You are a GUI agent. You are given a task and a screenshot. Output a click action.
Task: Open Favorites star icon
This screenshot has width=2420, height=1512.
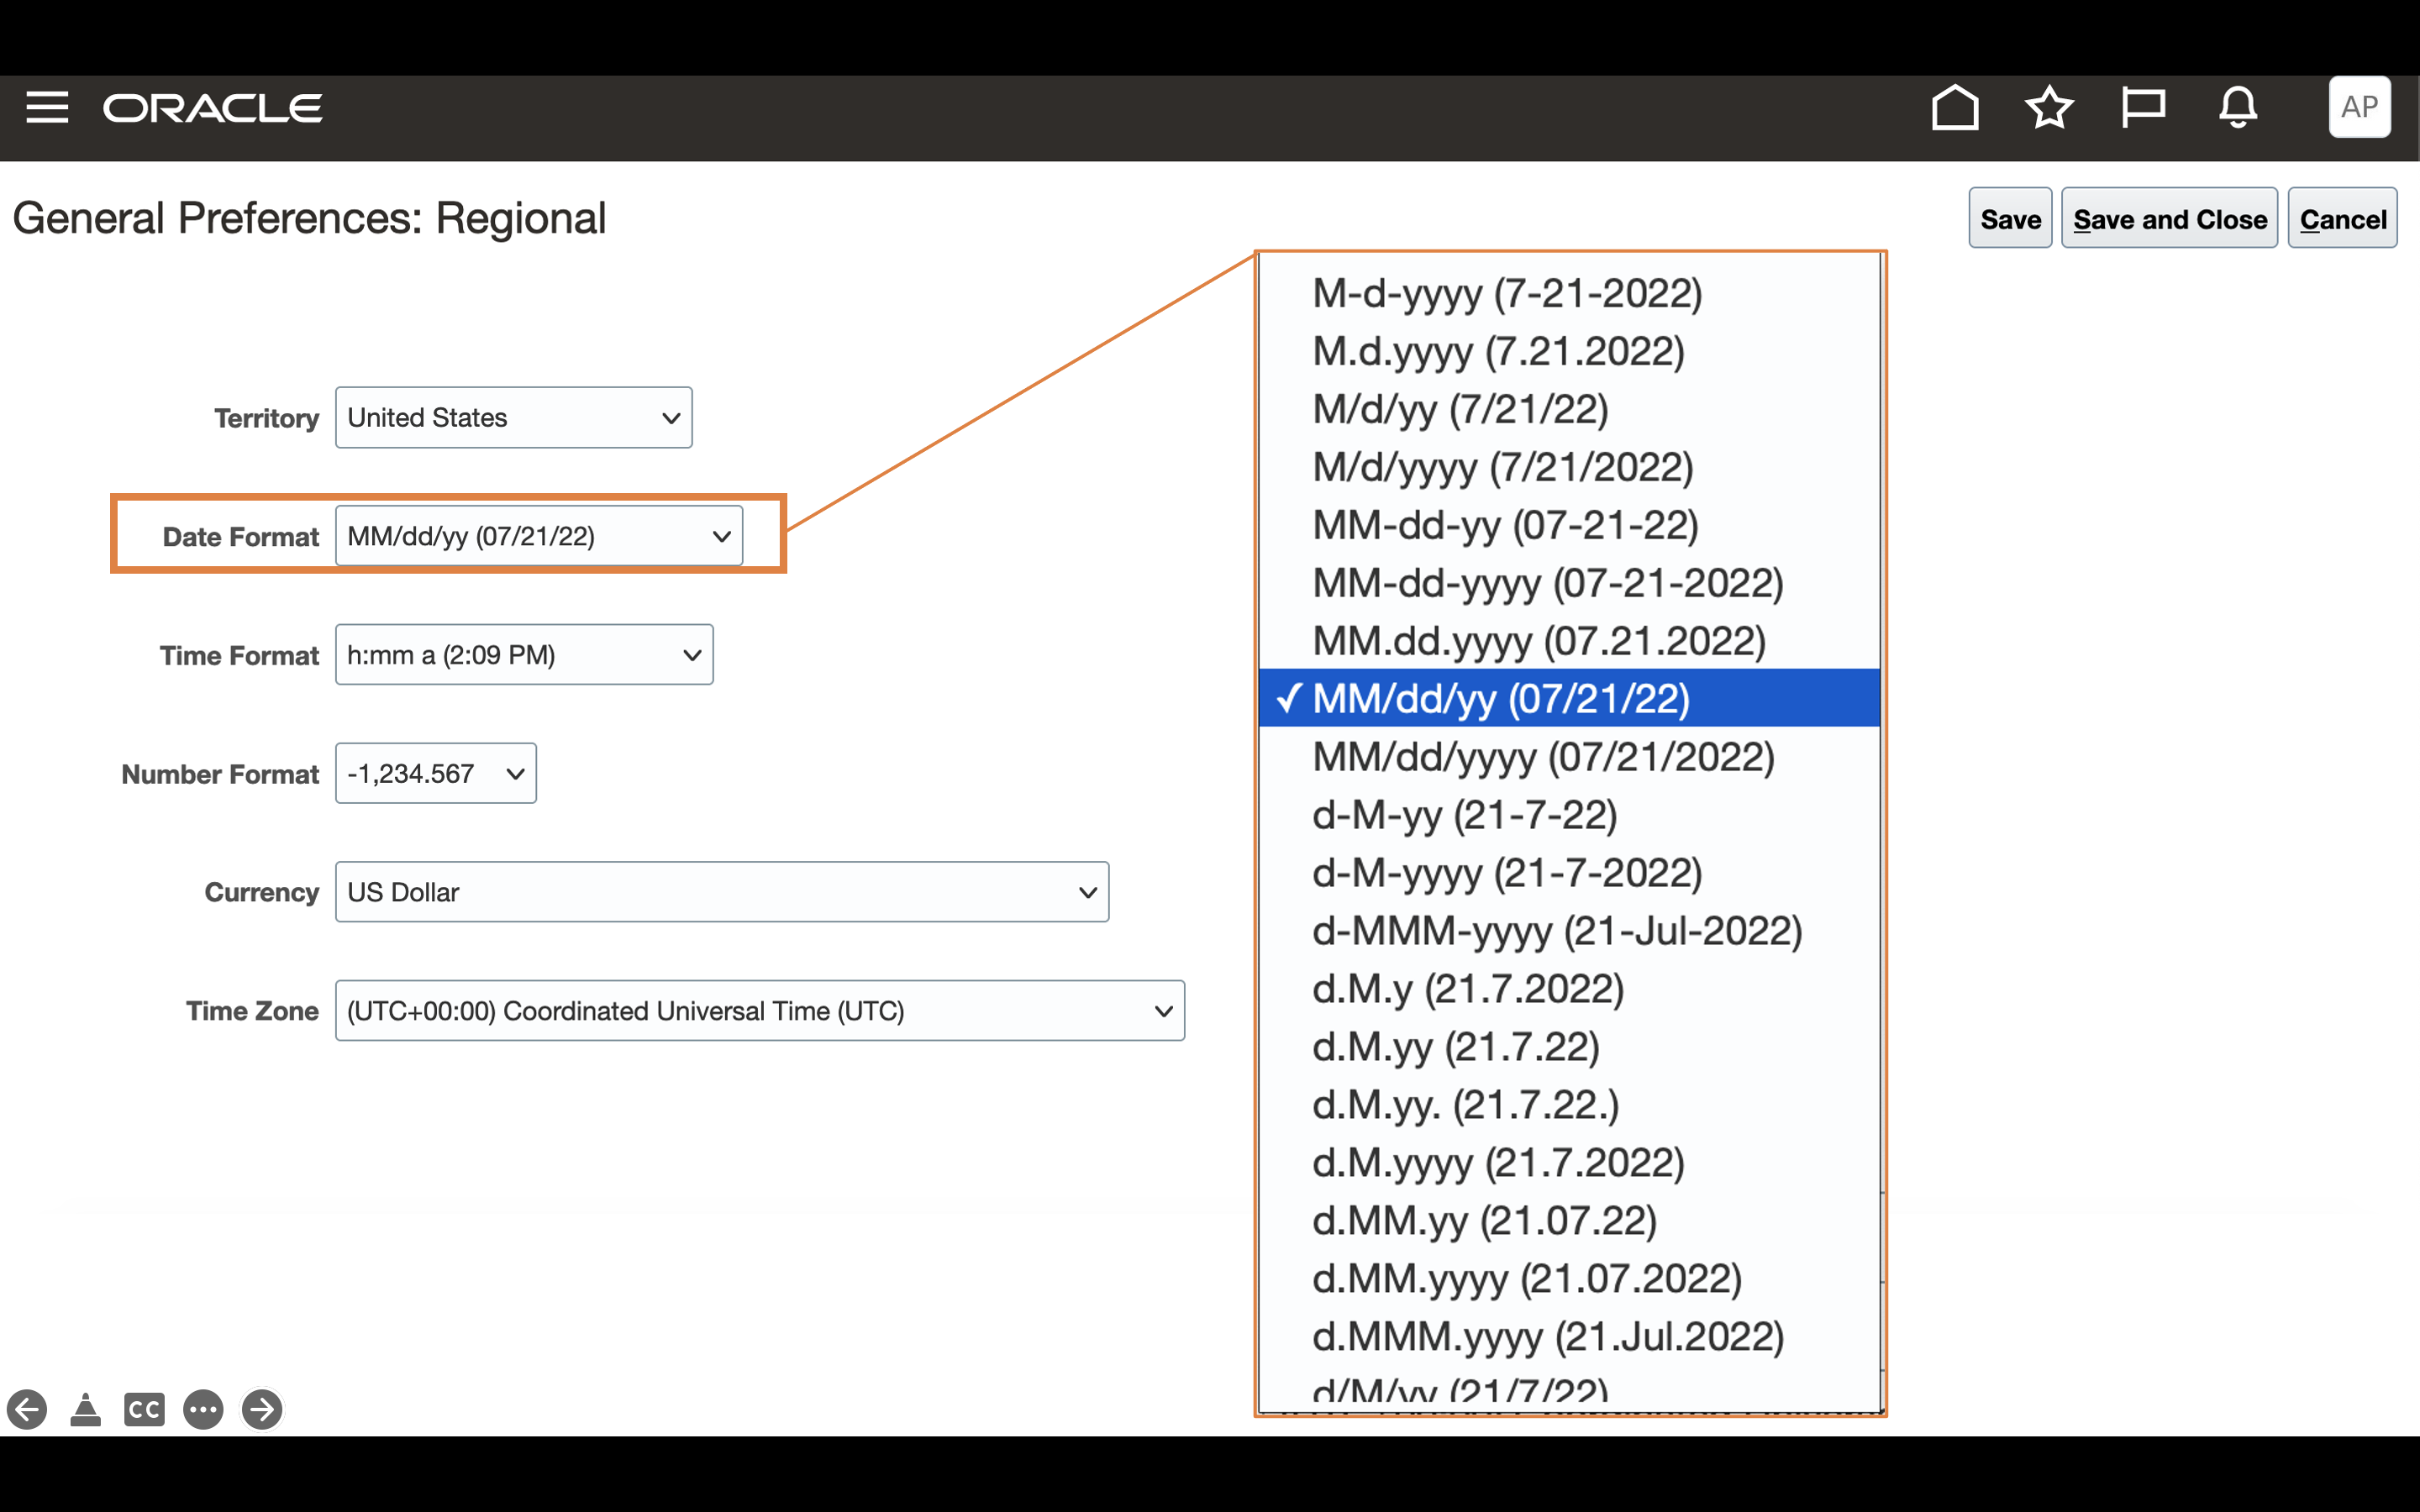click(2048, 107)
